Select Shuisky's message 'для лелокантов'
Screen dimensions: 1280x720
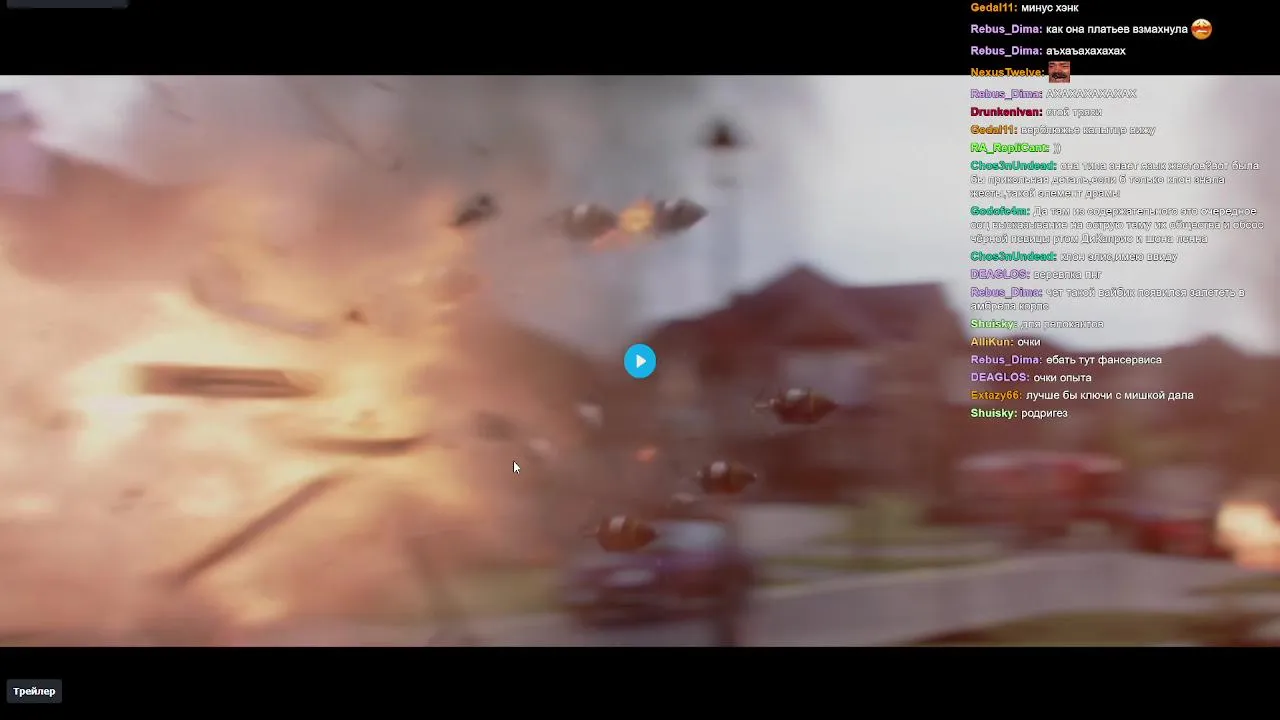[1062, 324]
